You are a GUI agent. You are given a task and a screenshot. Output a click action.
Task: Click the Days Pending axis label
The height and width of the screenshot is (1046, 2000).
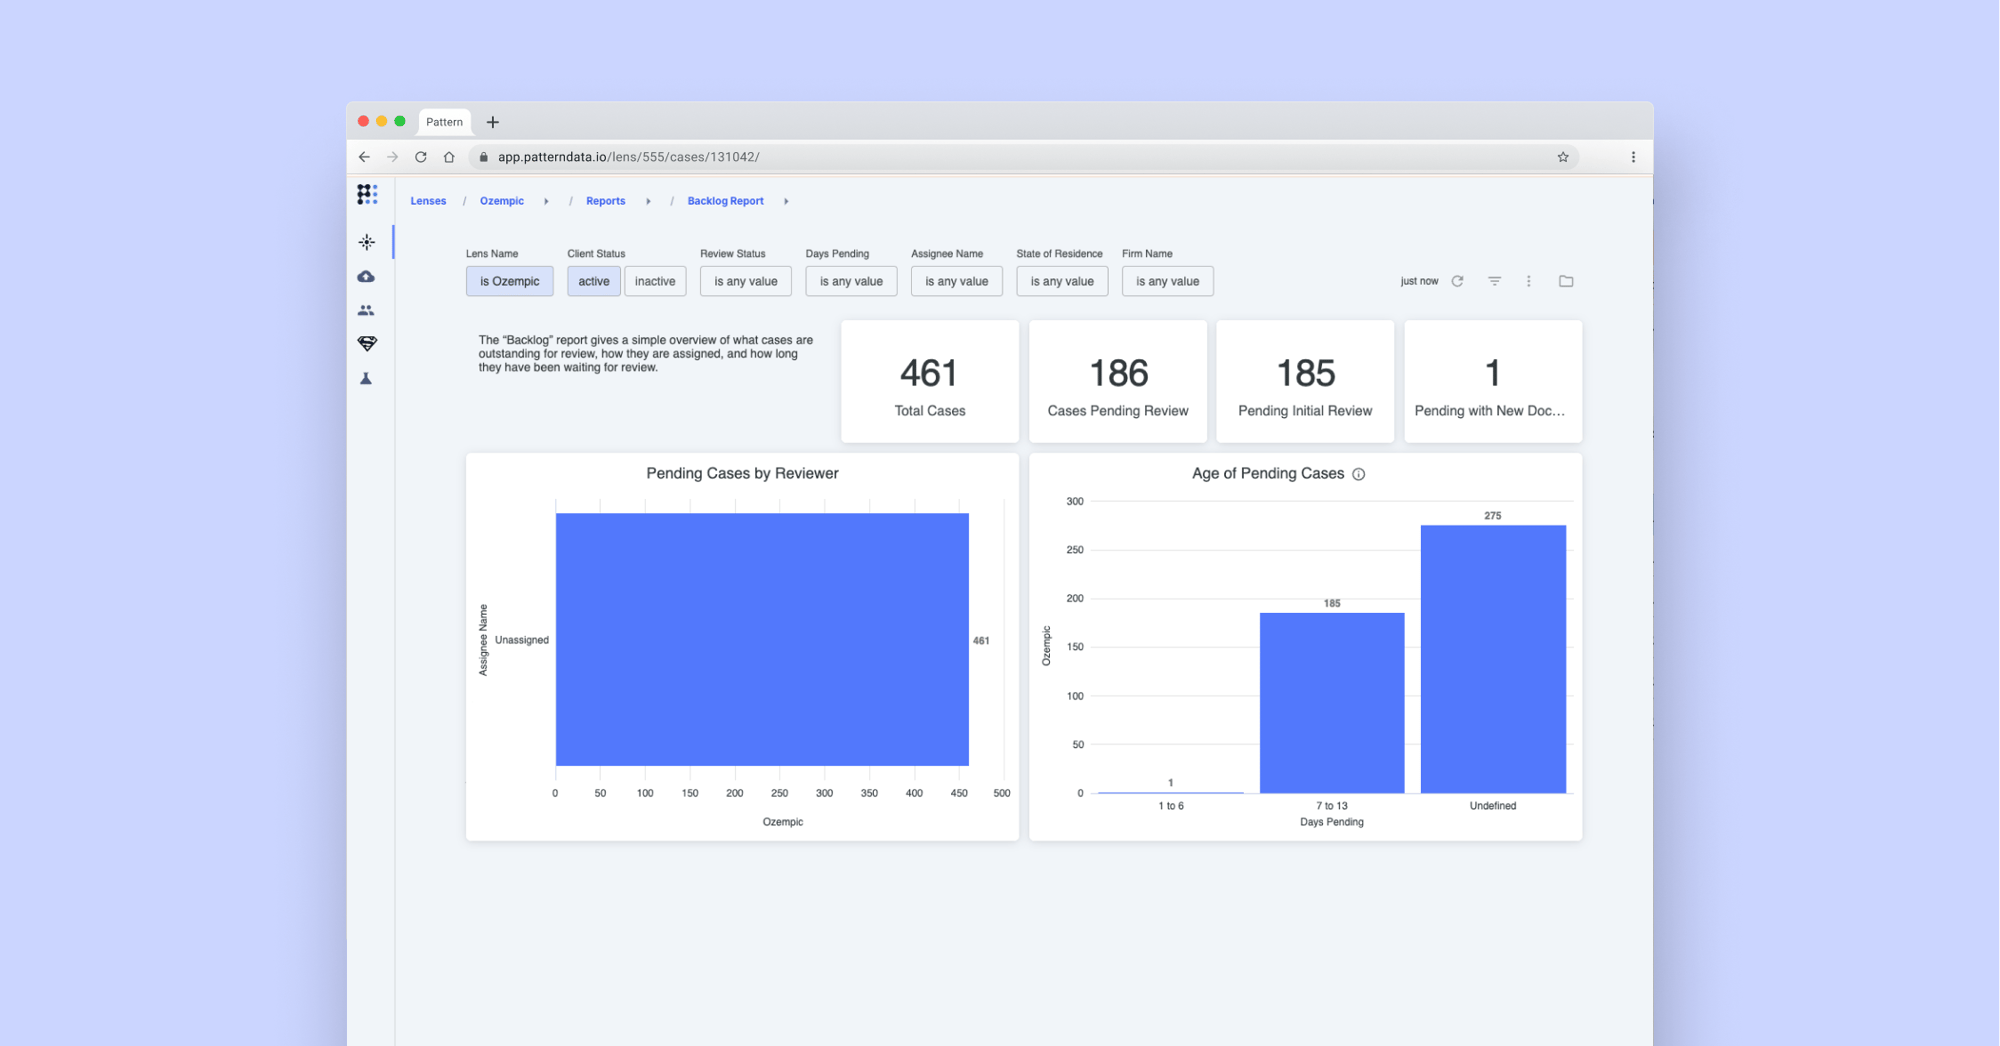[x=1331, y=822]
